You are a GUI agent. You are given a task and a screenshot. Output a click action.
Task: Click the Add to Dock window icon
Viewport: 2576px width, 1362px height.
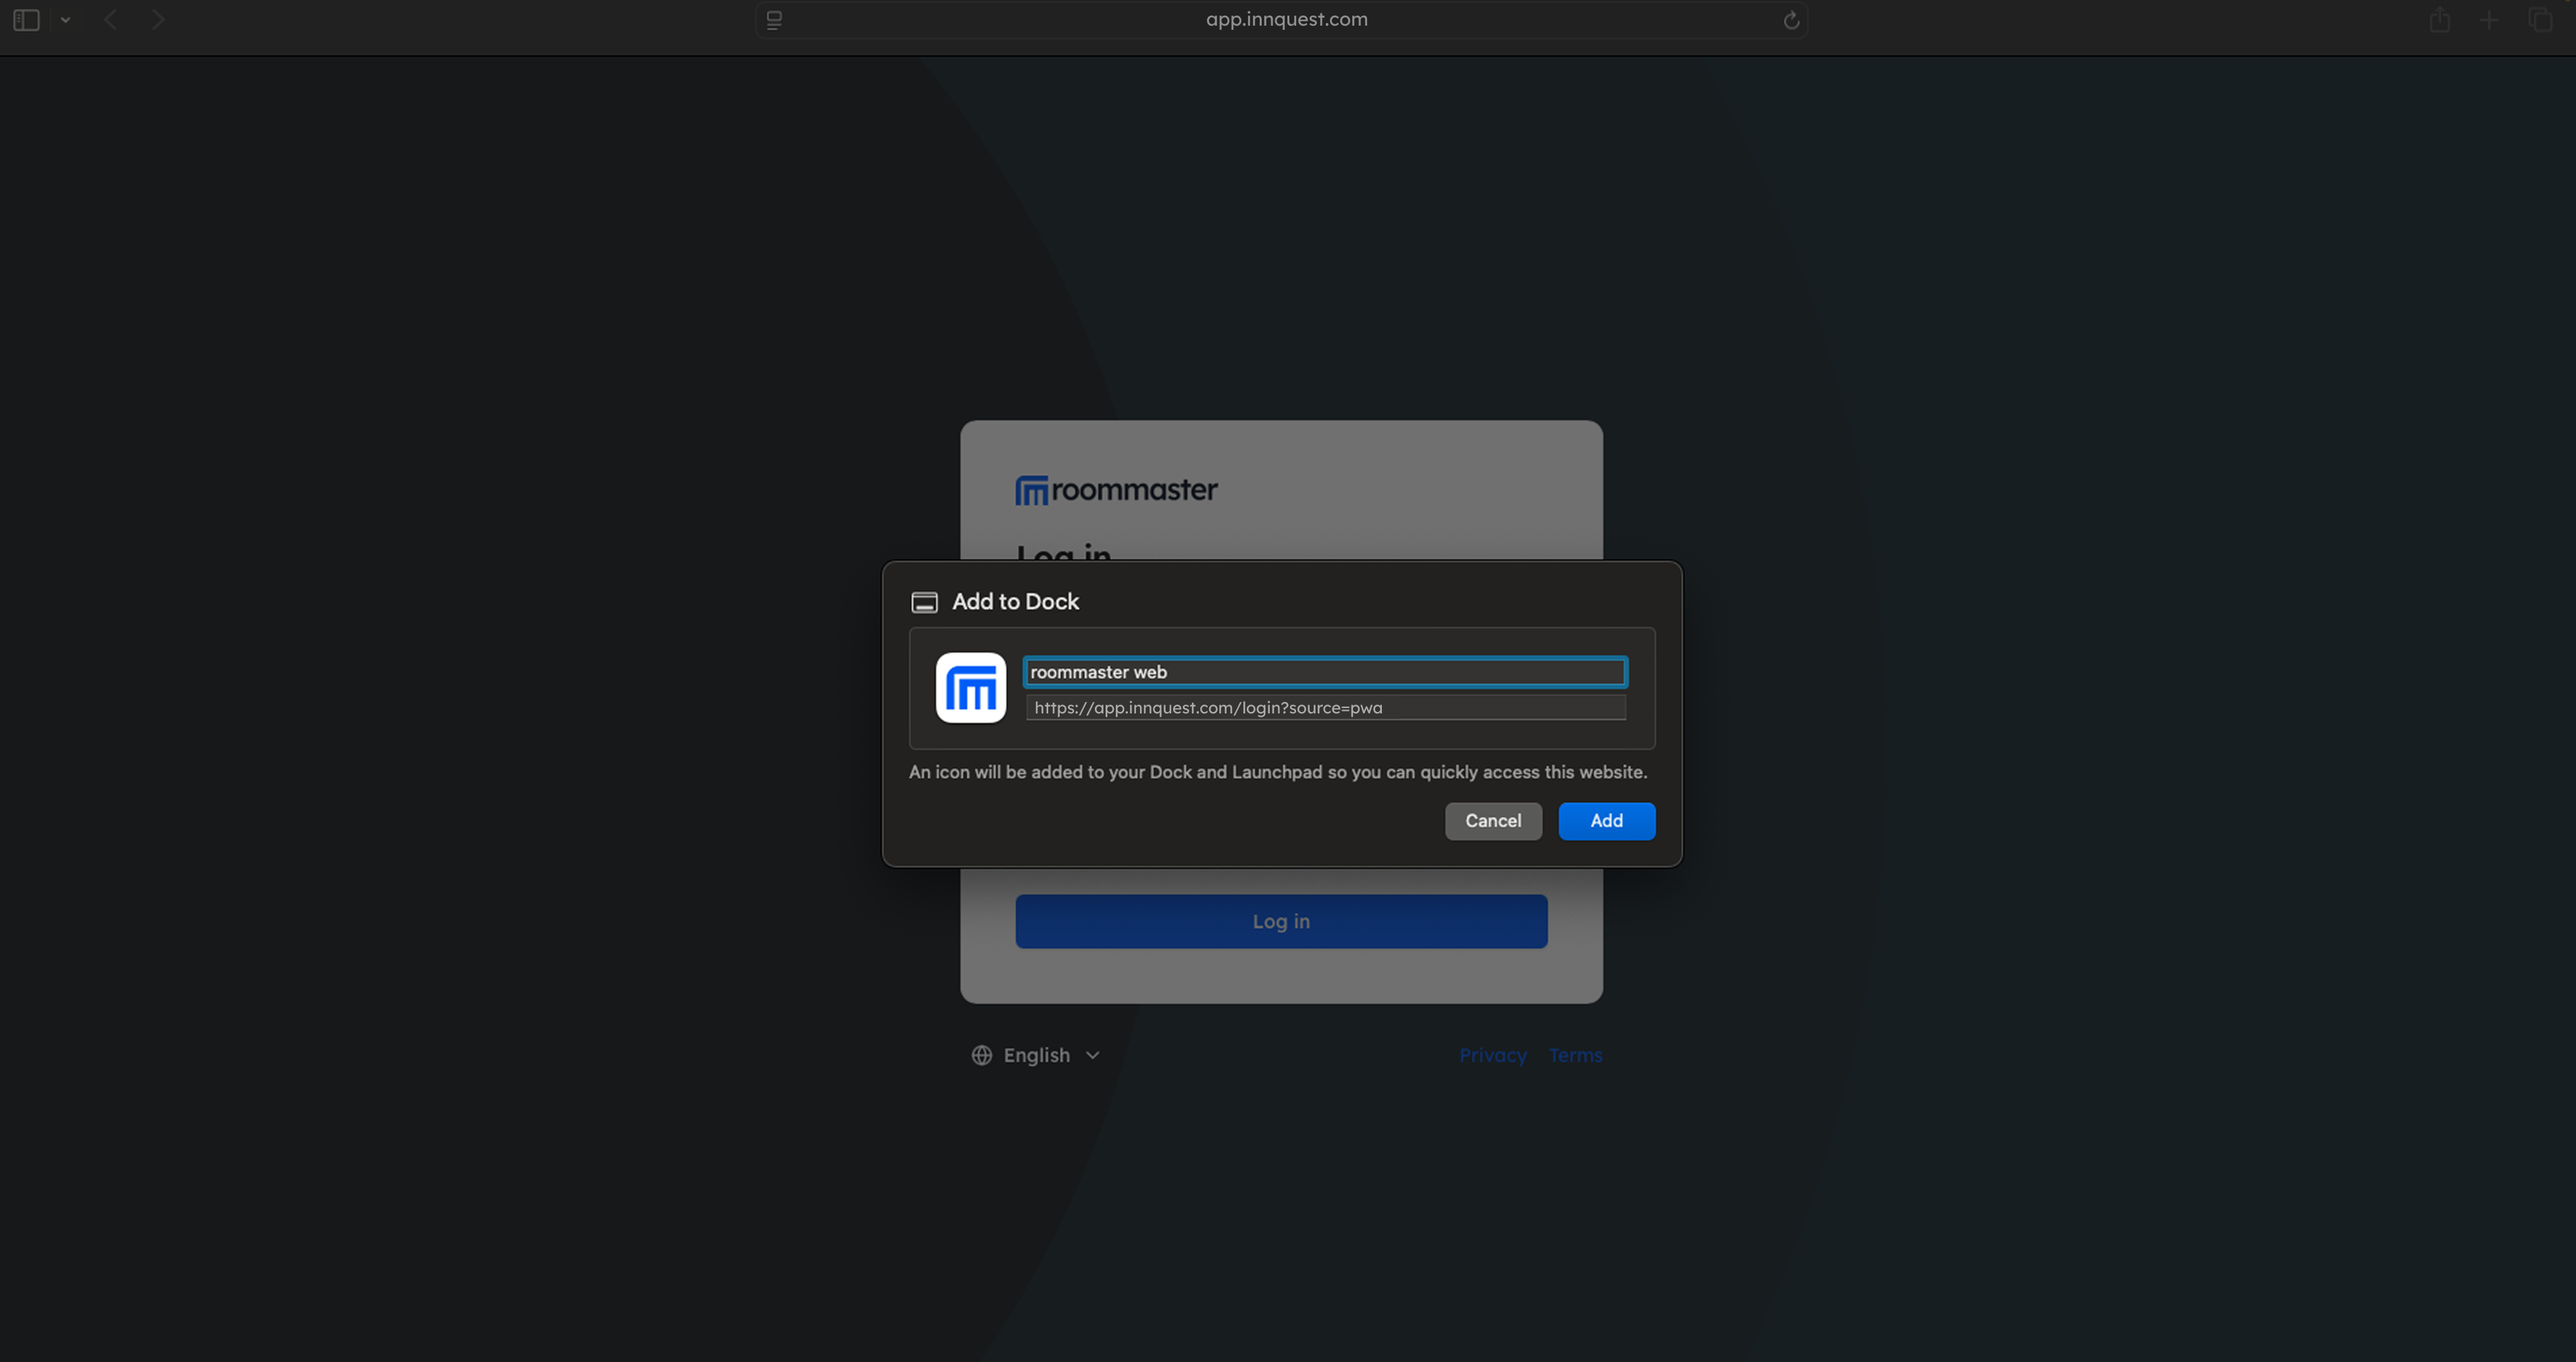pyautogui.click(x=924, y=601)
